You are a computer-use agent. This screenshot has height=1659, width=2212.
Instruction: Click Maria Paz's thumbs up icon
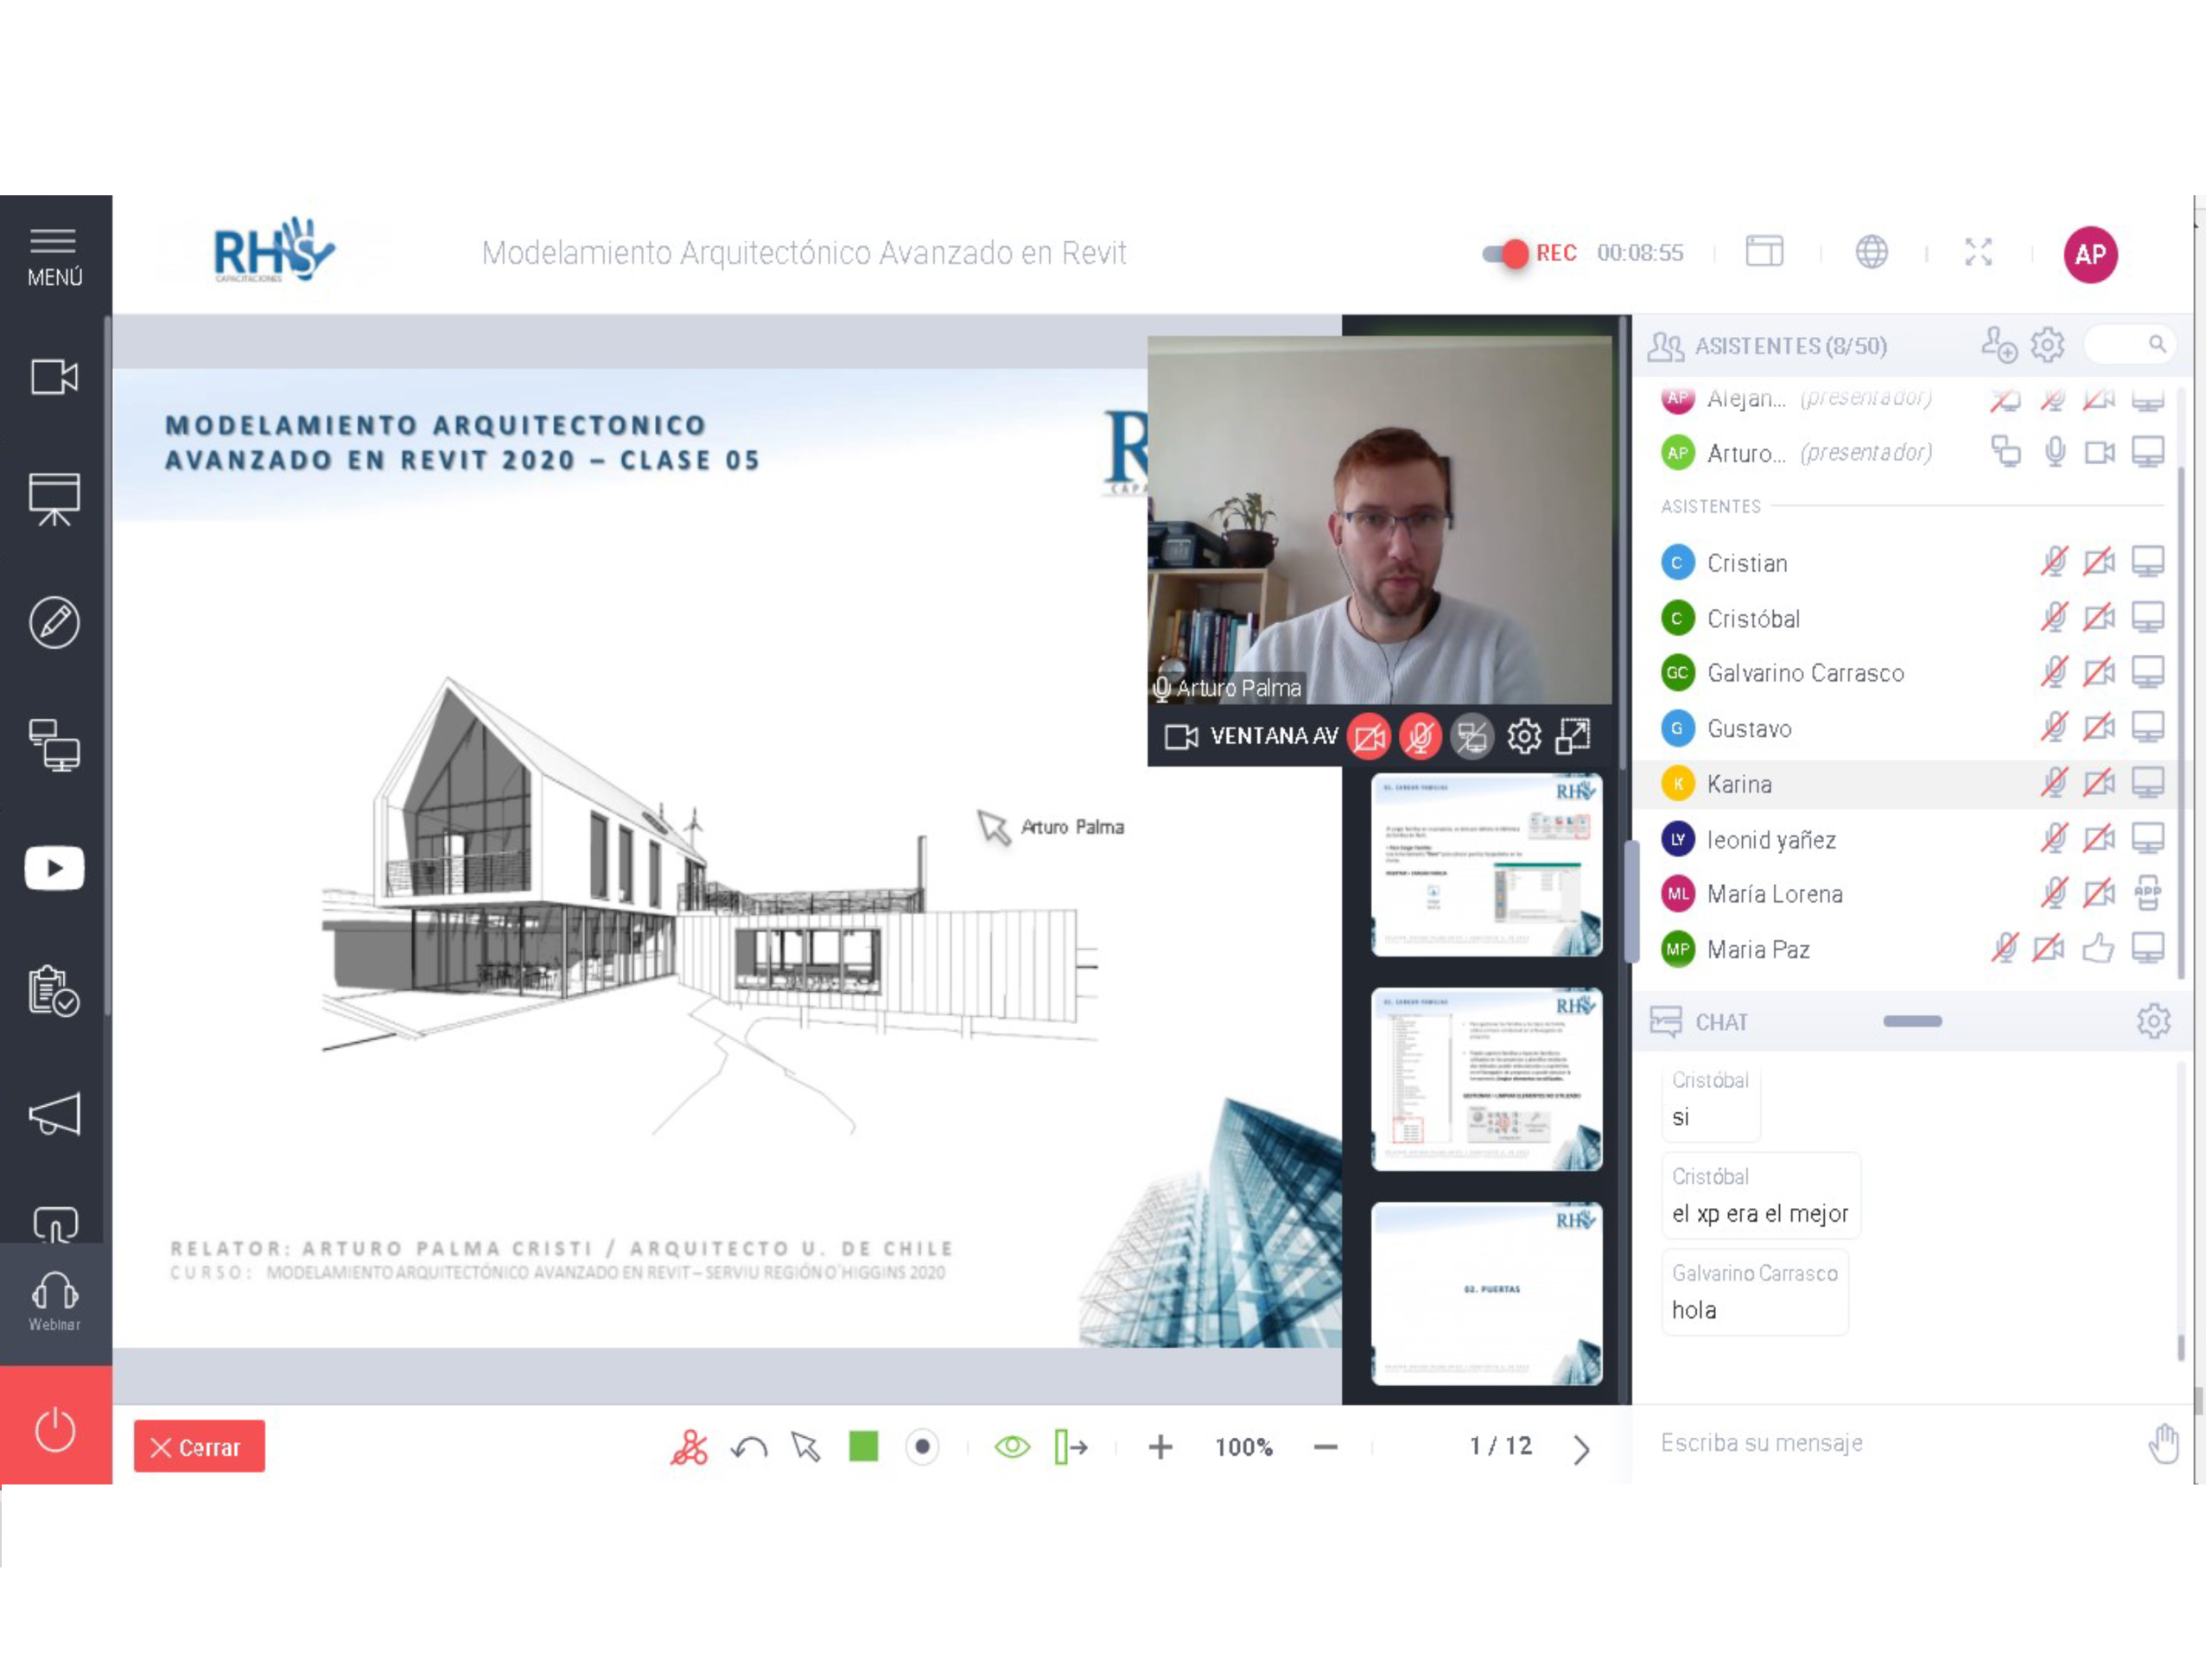(2098, 948)
